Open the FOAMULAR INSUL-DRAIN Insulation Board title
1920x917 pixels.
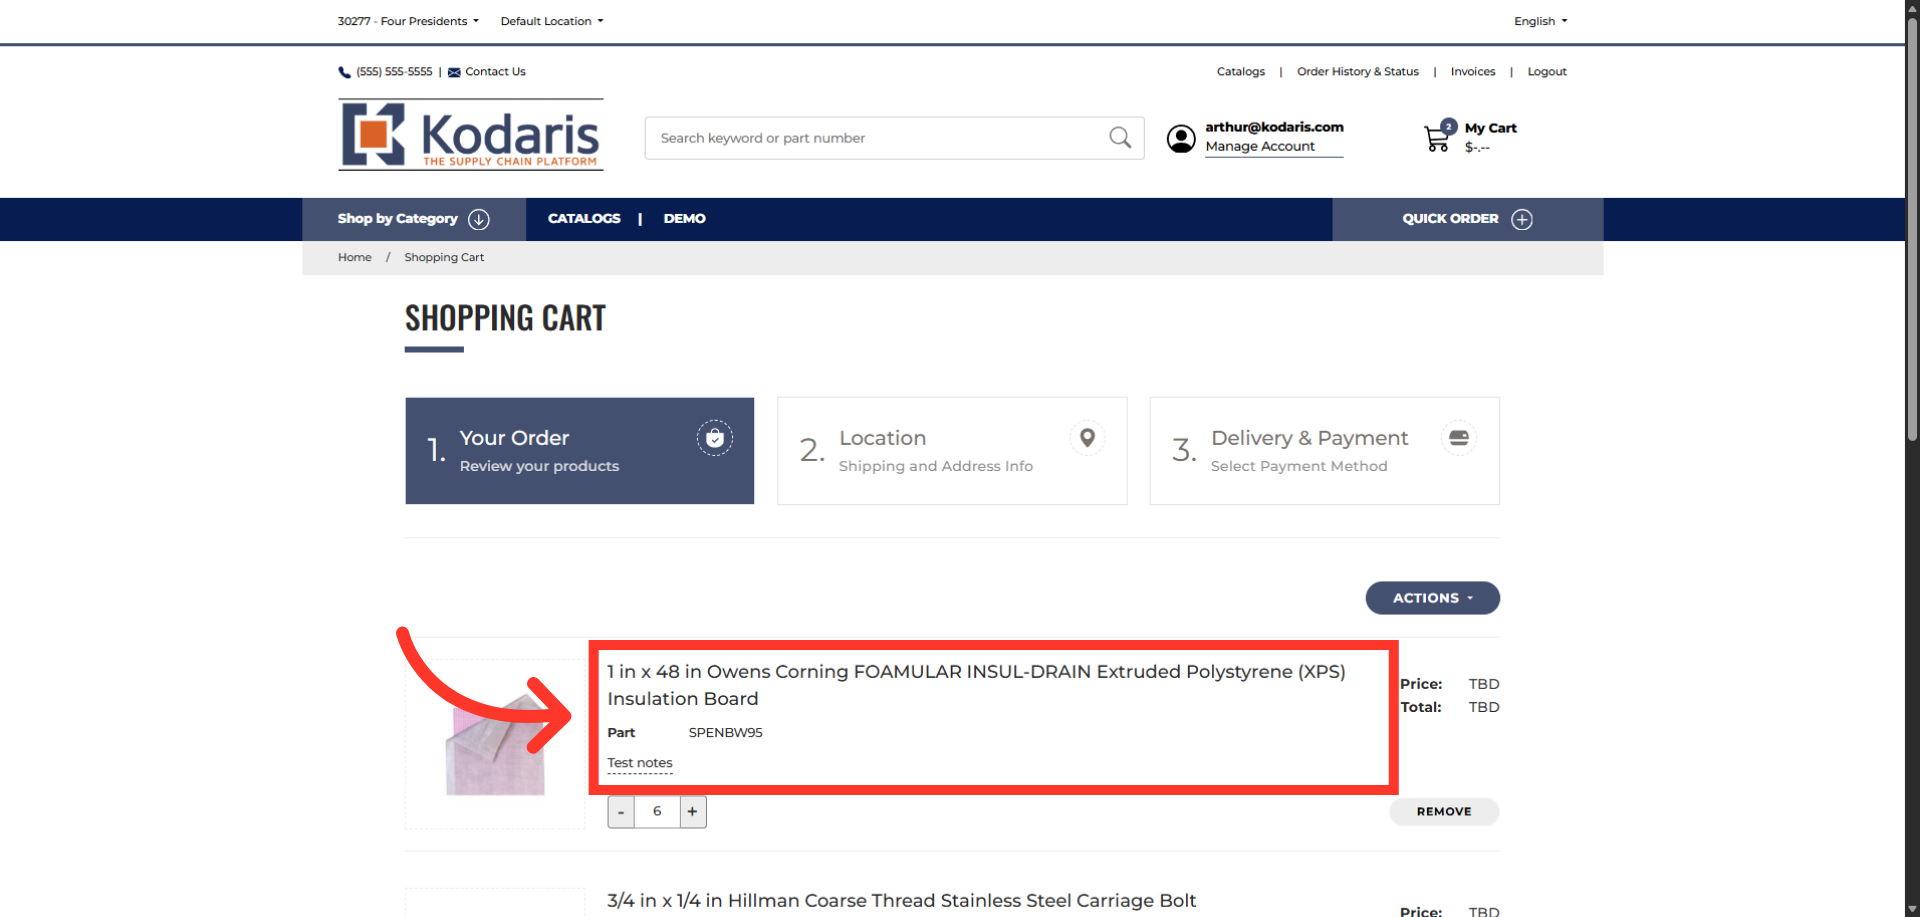(976, 685)
